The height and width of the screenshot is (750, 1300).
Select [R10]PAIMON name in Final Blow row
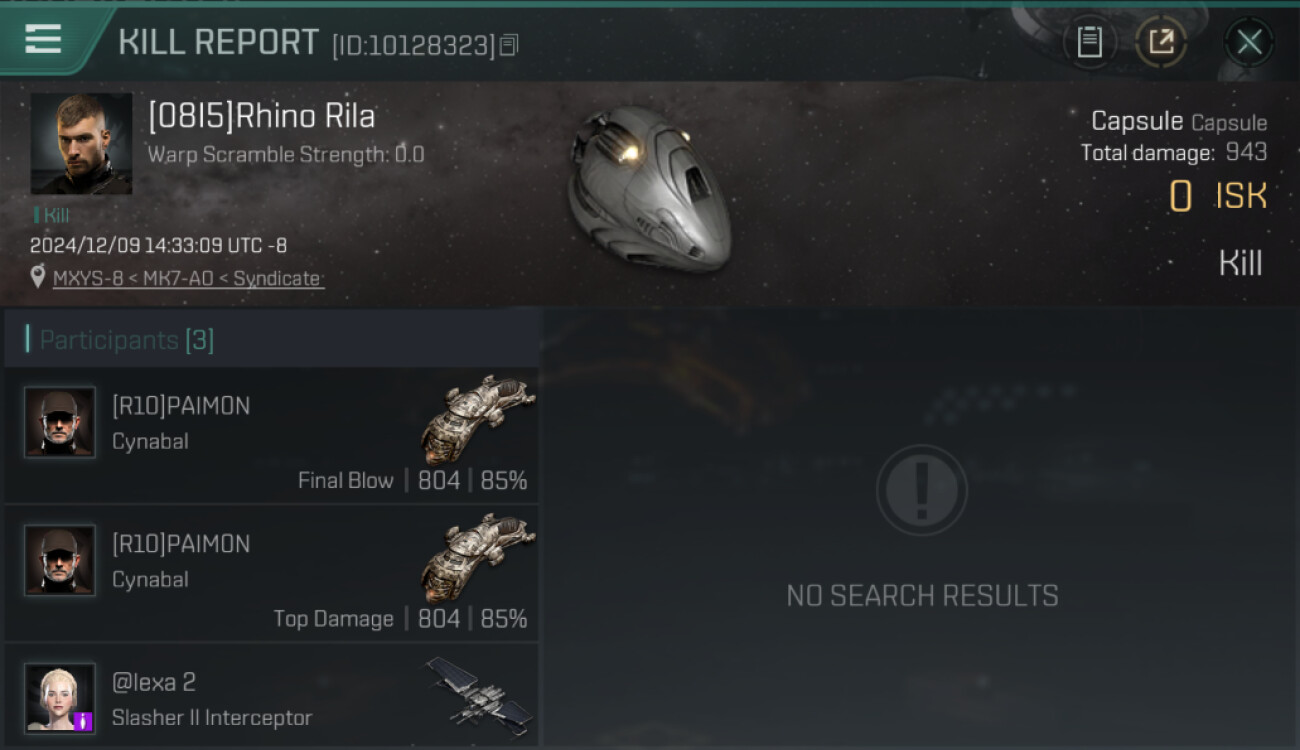pyautogui.click(x=181, y=406)
